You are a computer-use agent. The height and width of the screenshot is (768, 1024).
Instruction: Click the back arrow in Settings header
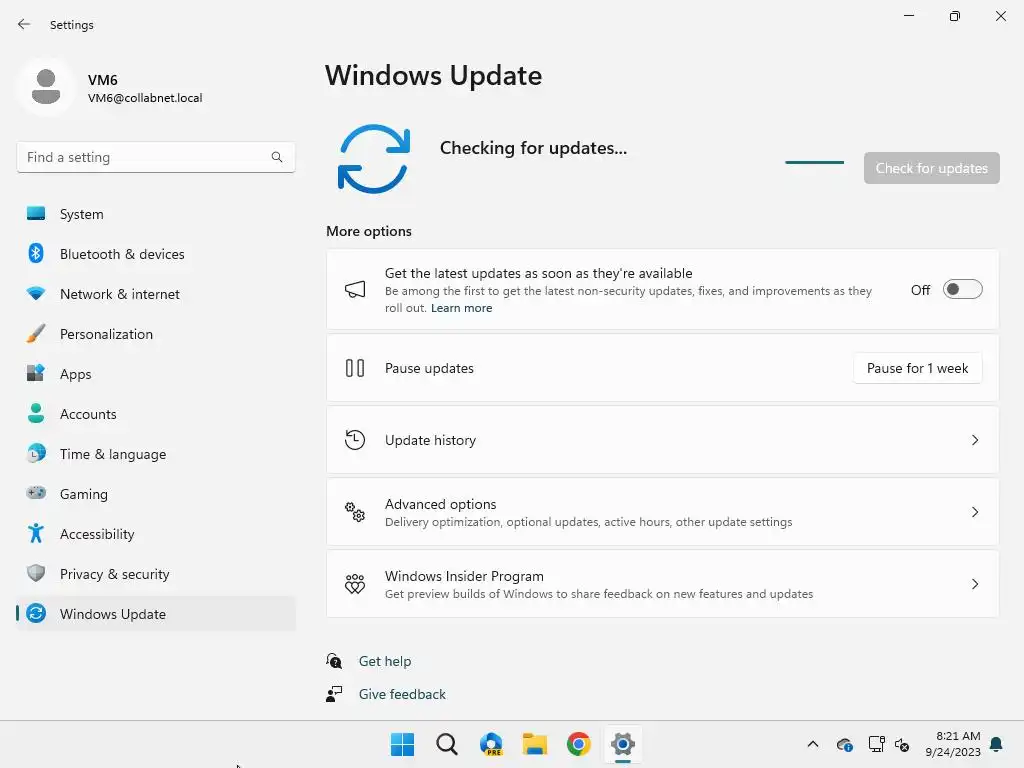click(24, 24)
